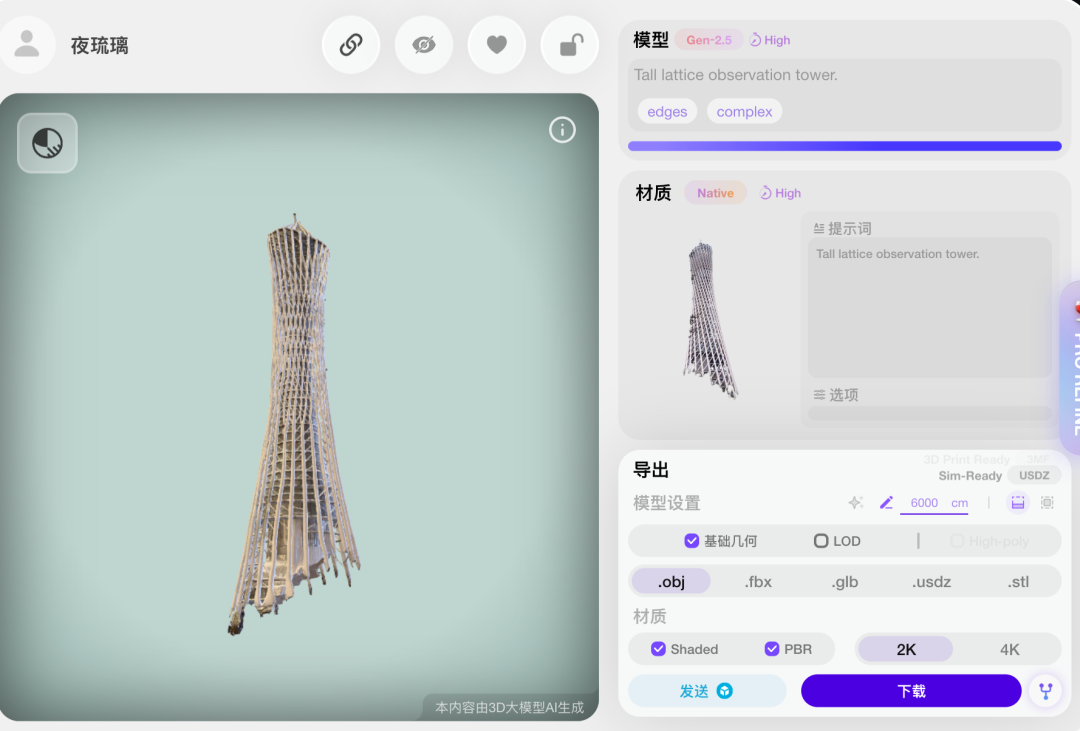Click the sparkle auto-size icon
Image resolution: width=1080 pixels, height=731 pixels.
point(856,503)
